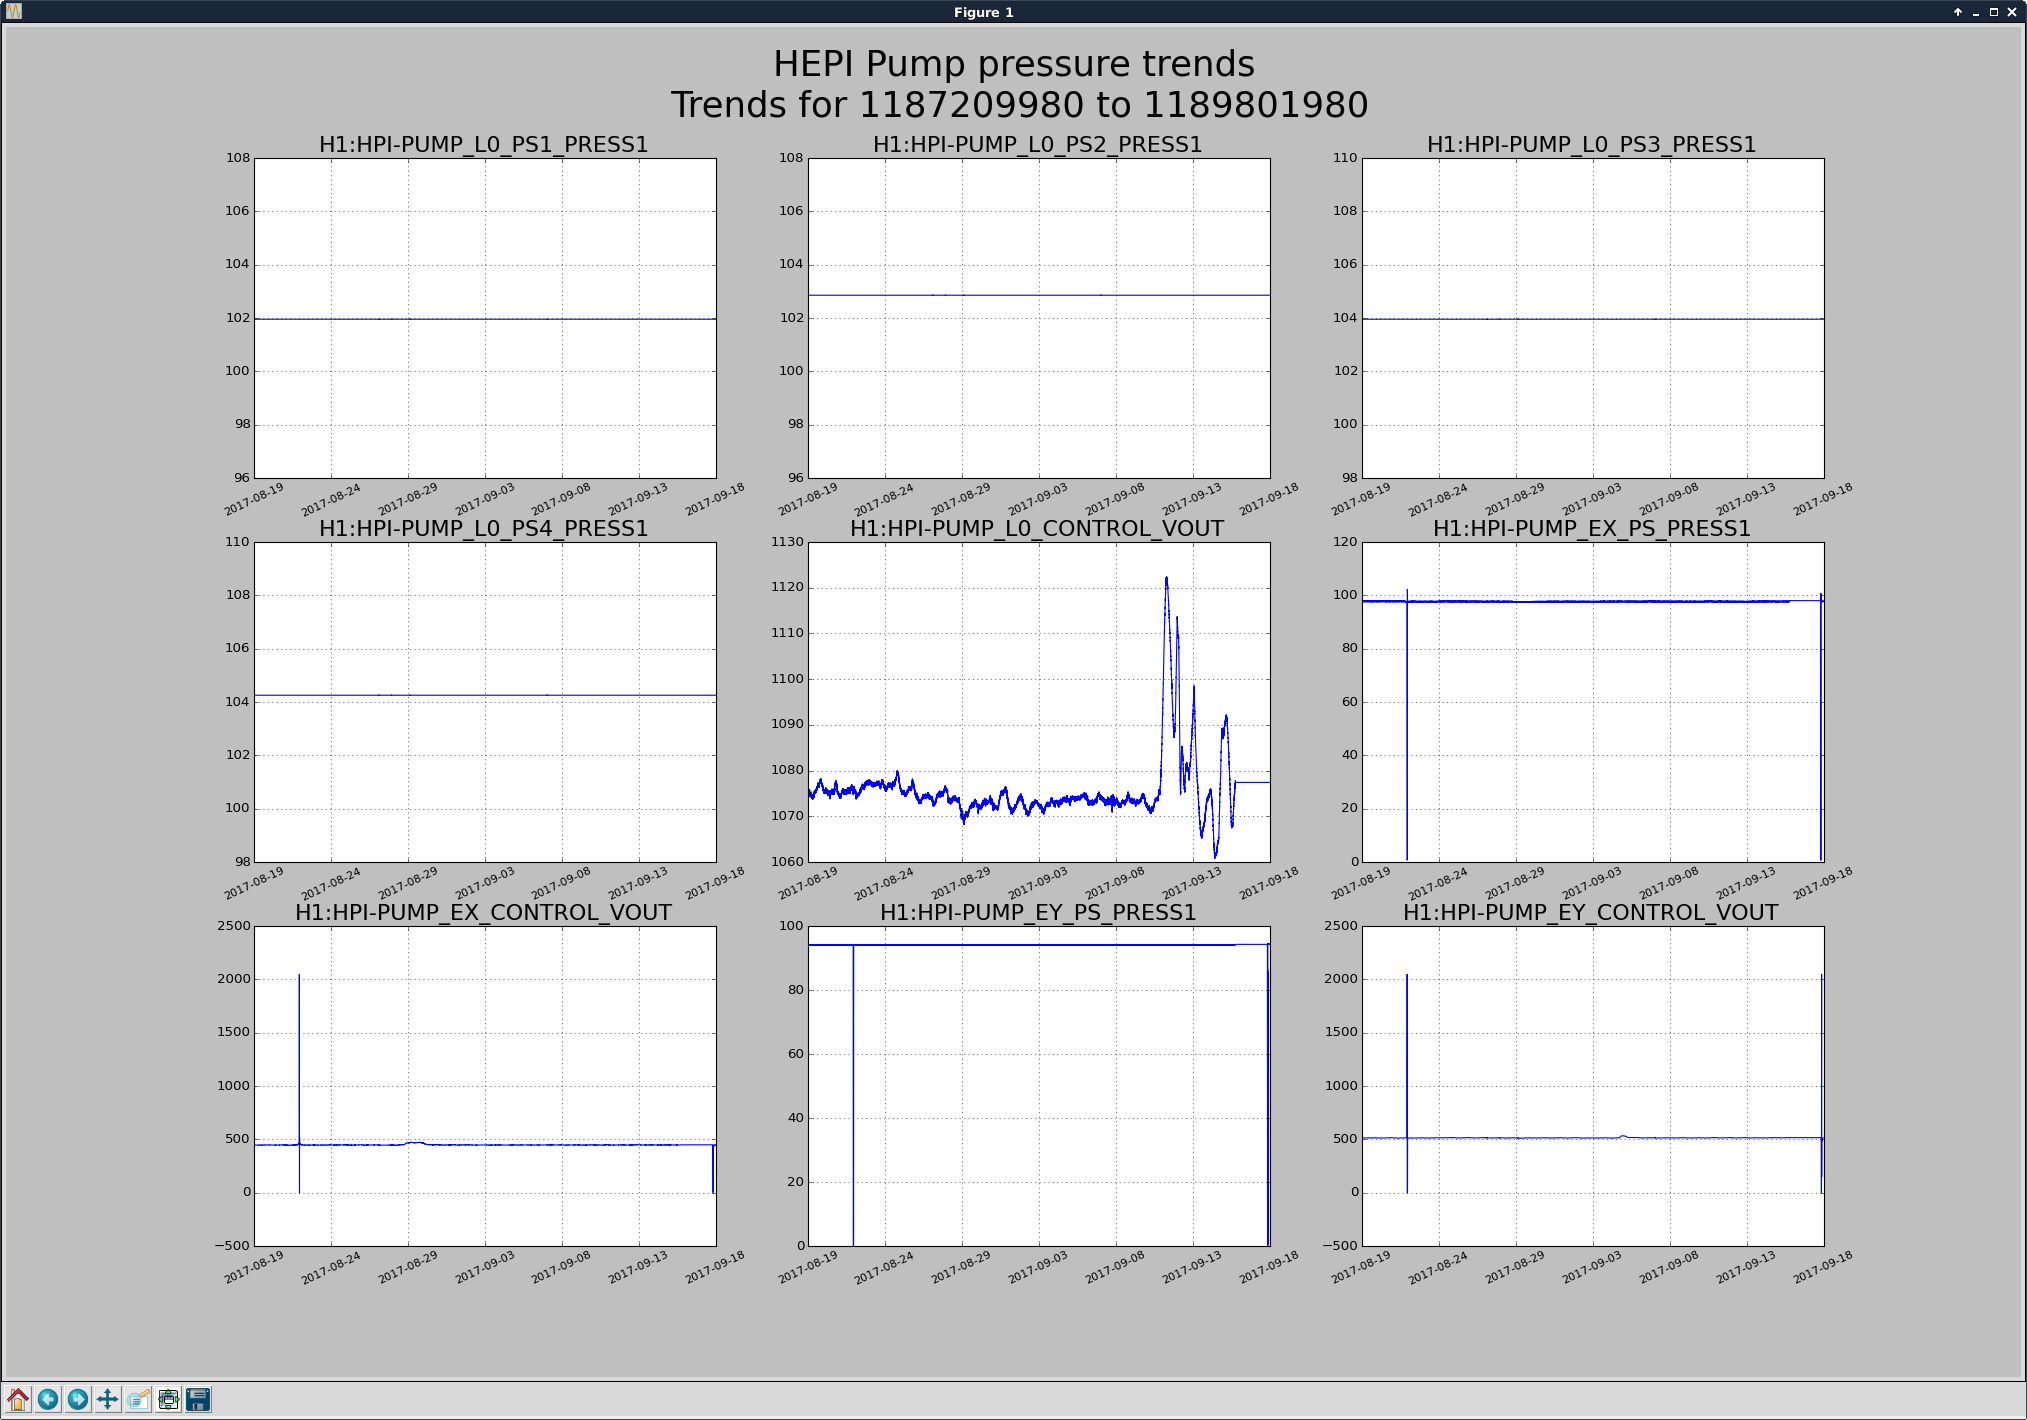Click the large peak in L0_CONTROL_VOUT plot
The image size is (2027, 1420).
click(x=1166, y=580)
